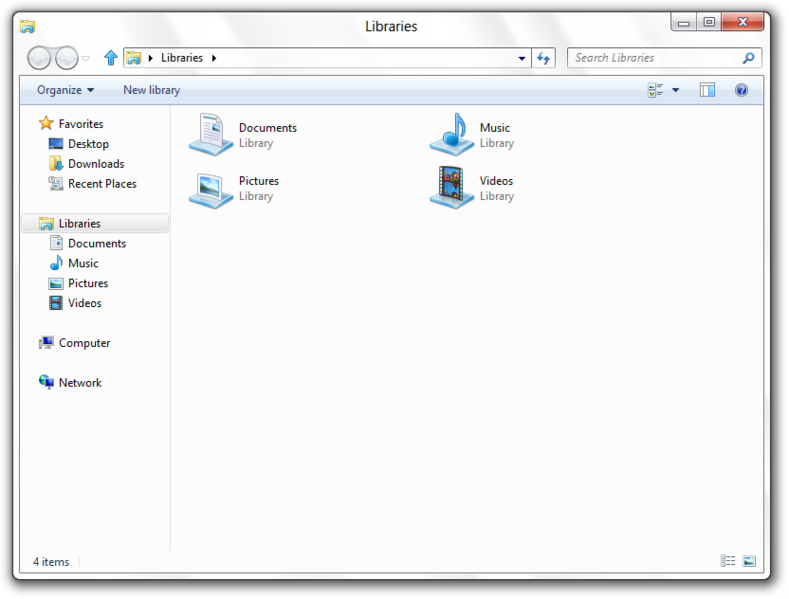Click the window system icon in title bar
The width and height of the screenshot is (789, 599).
pyautogui.click(x=28, y=26)
